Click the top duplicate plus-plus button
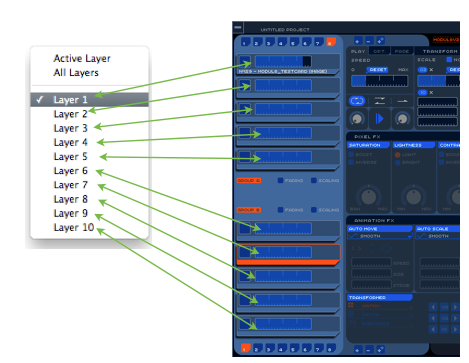The image size is (469, 363). [x=380, y=41]
